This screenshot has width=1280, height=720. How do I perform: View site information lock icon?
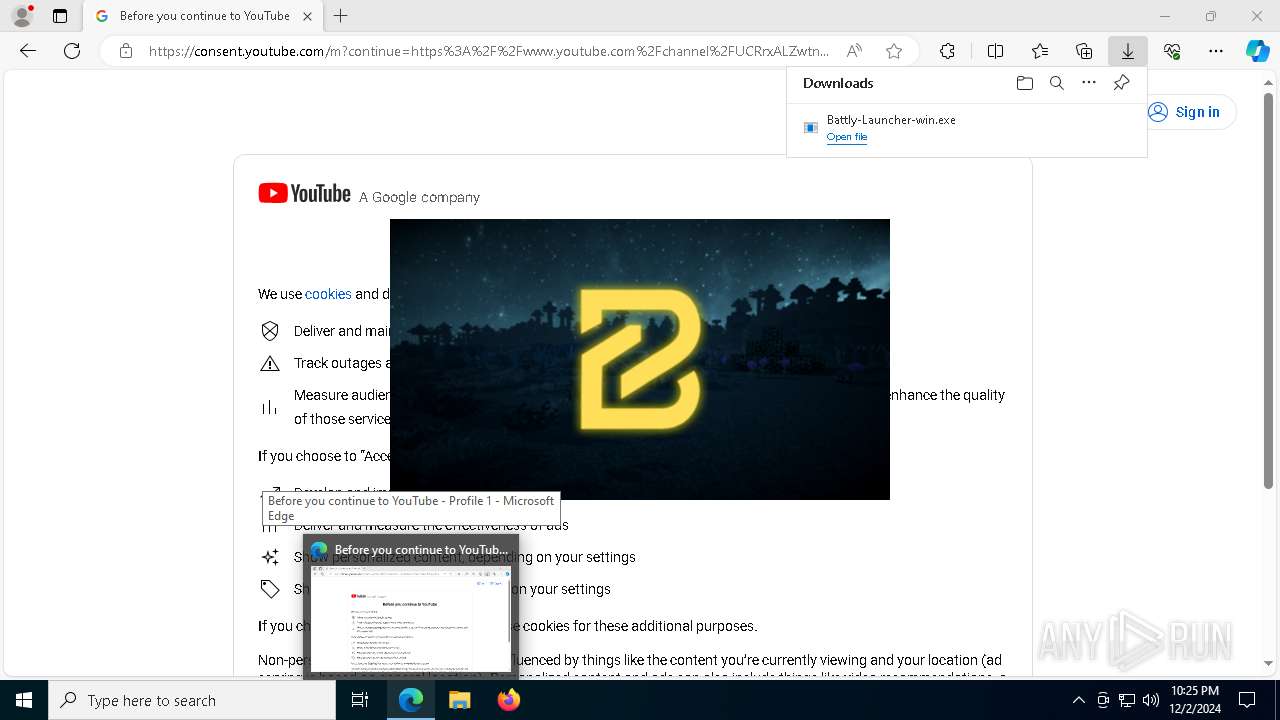pyautogui.click(x=126, y=51)
